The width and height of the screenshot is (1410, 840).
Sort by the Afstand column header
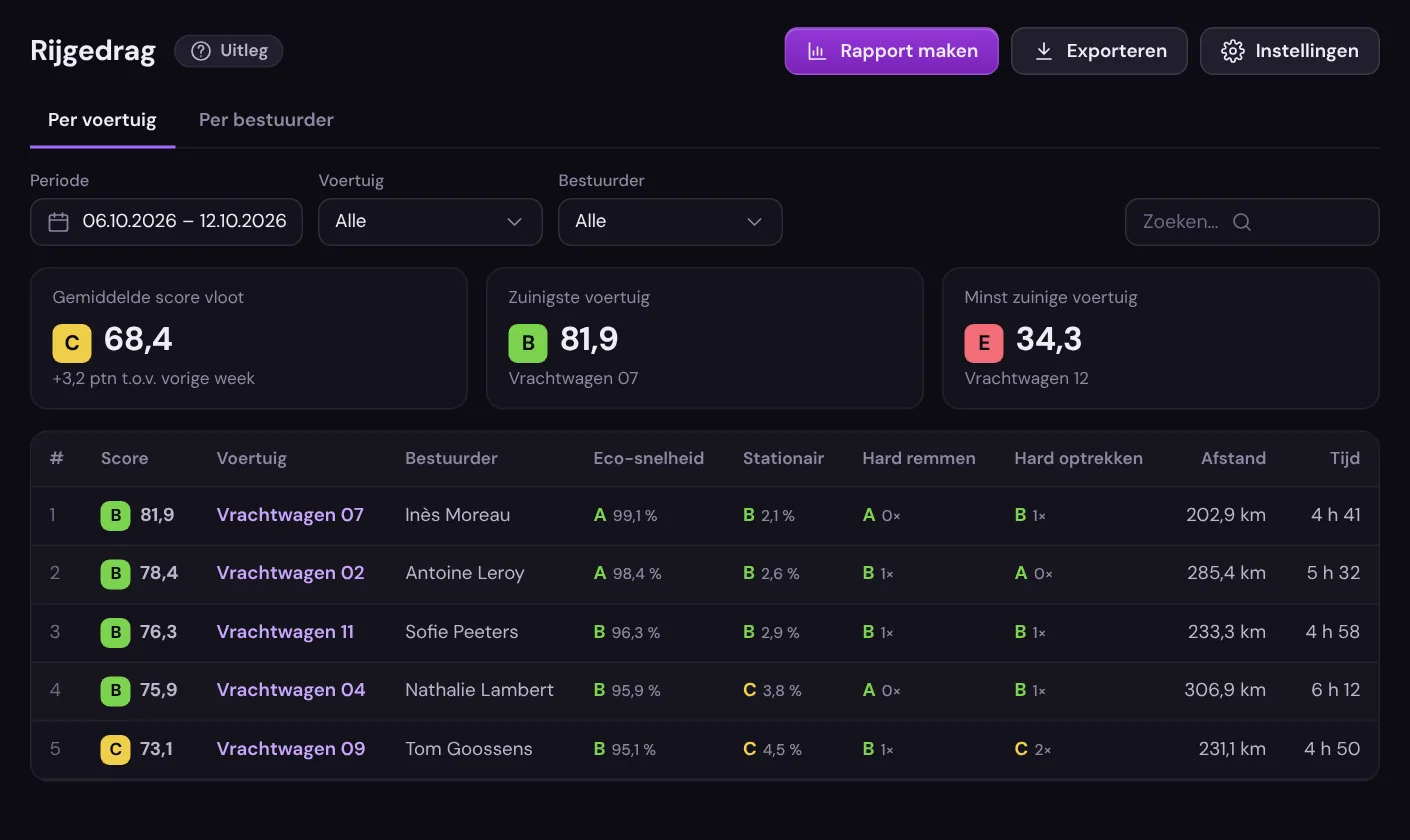pos(1233,459)
